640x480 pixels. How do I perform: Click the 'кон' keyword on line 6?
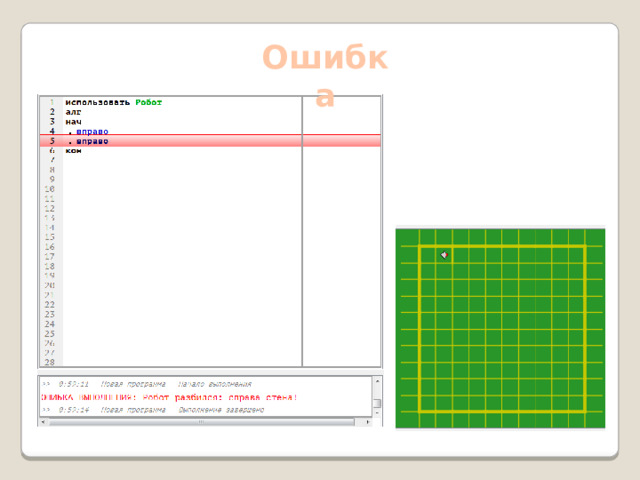click(x=74, y=151)
